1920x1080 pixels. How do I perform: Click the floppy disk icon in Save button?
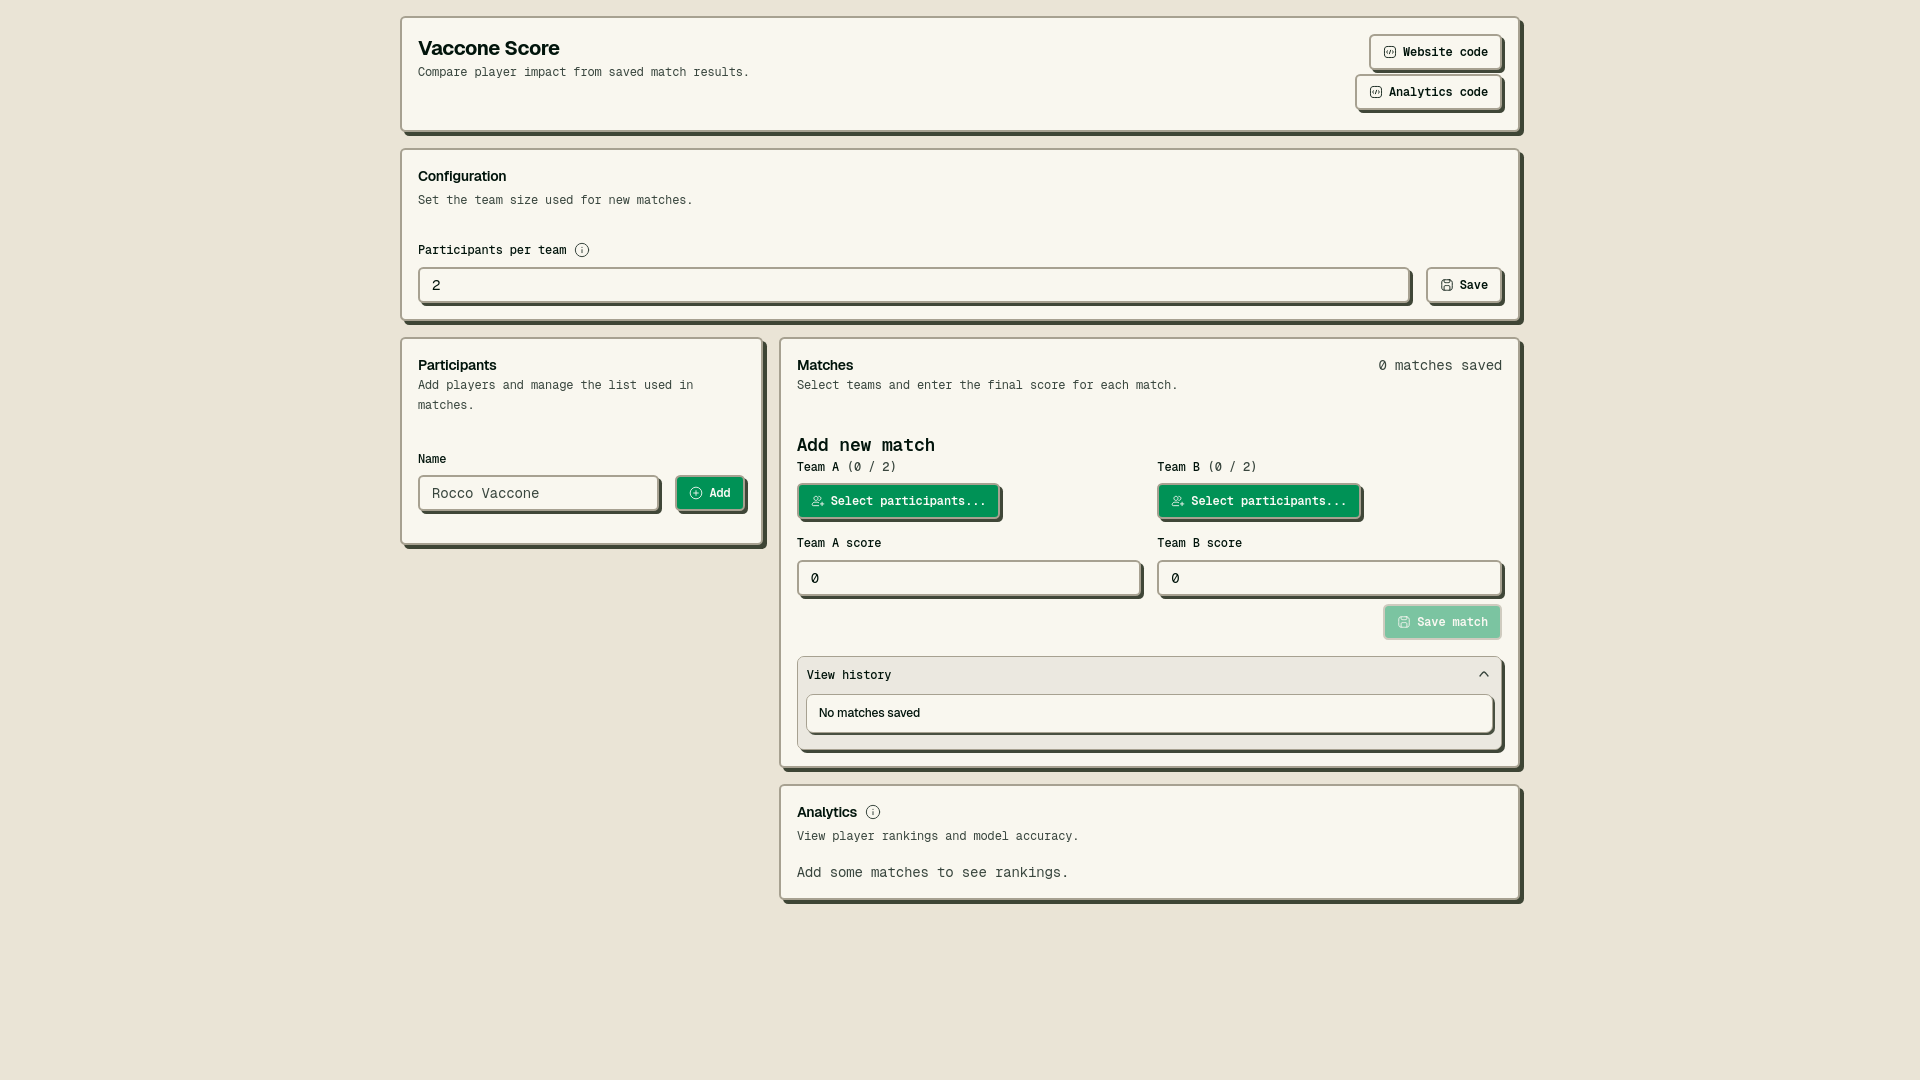[x=1447, y=285]
